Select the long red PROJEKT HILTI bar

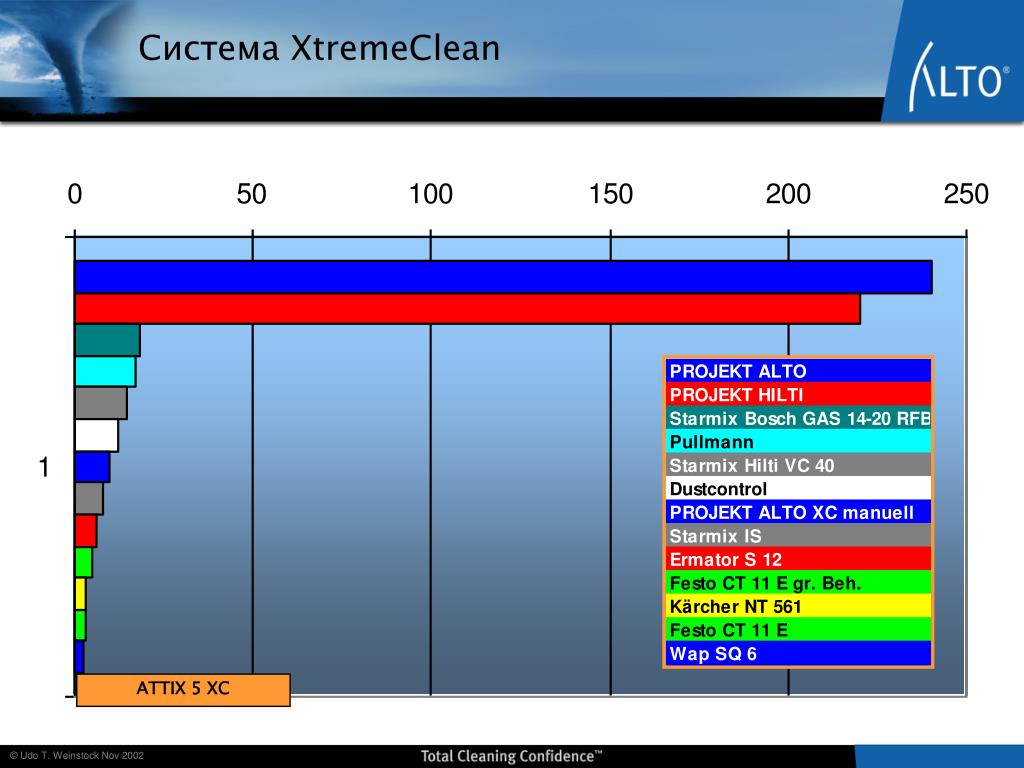(468, 308)
